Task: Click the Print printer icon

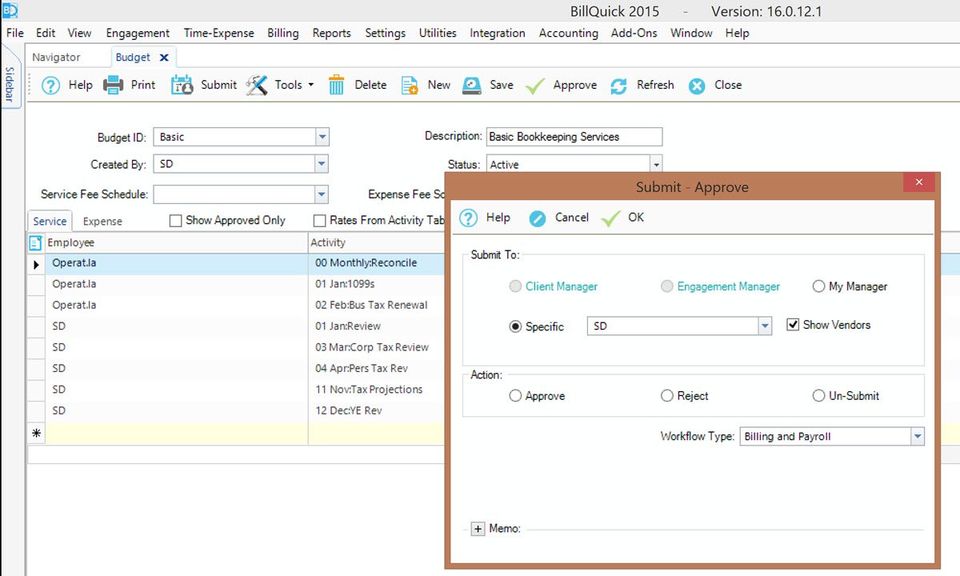Action: 113,85
